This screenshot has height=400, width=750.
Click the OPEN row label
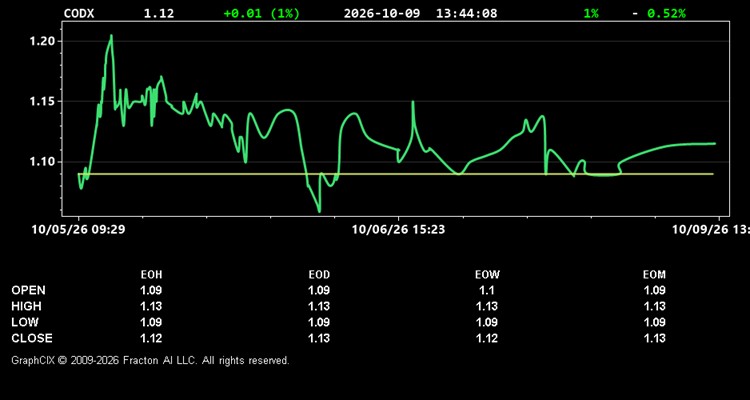[29, 290]
